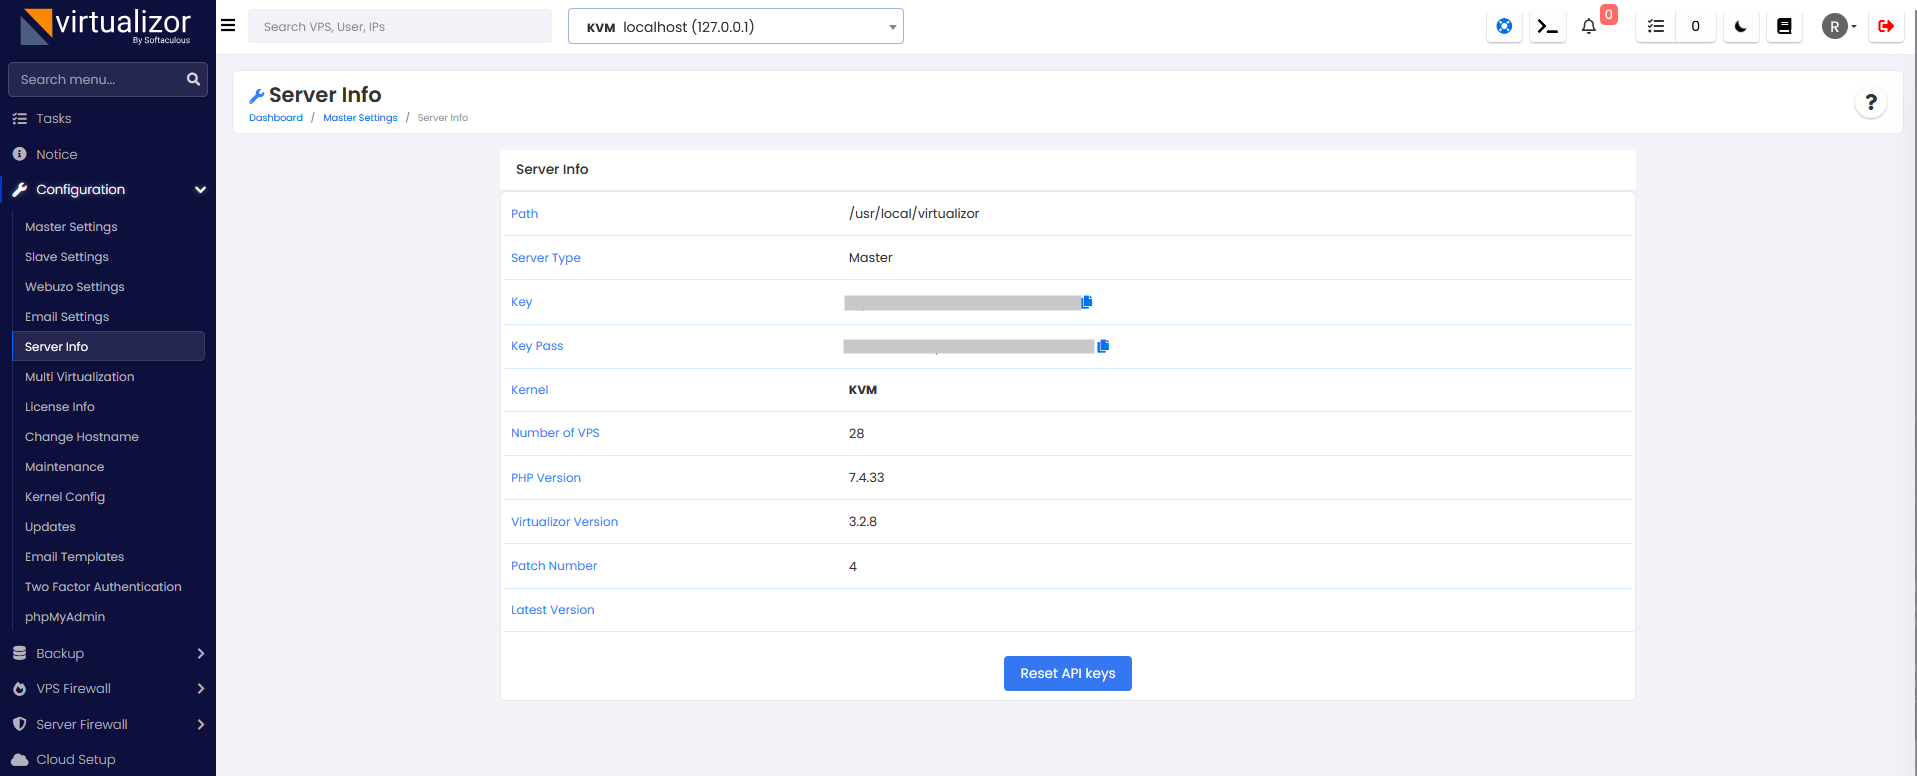
Task: Focus the Search VPS, User, IPs field
Action: [x=400, y=27]
